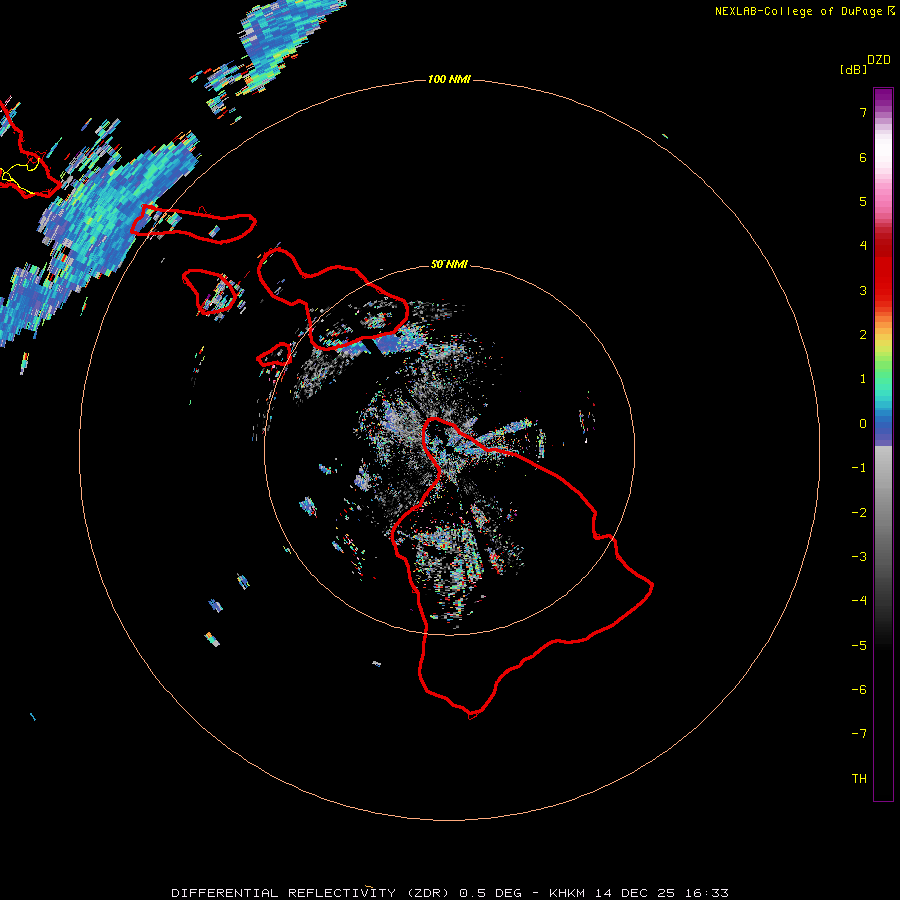Click the 0.5 DEG elevation text

(x=490, y=893)
